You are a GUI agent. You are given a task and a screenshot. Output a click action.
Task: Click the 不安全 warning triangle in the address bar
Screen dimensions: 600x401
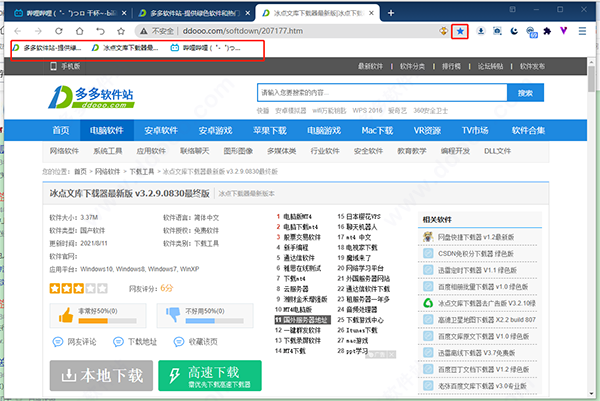tap(143, 31)
